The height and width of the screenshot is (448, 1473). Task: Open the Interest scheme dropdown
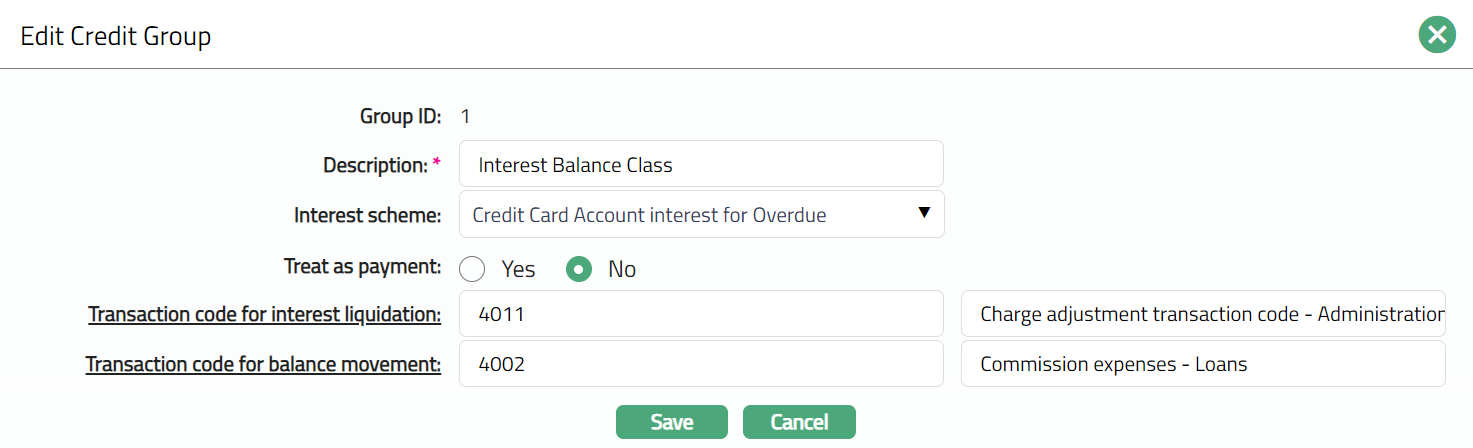coord(700,214)
